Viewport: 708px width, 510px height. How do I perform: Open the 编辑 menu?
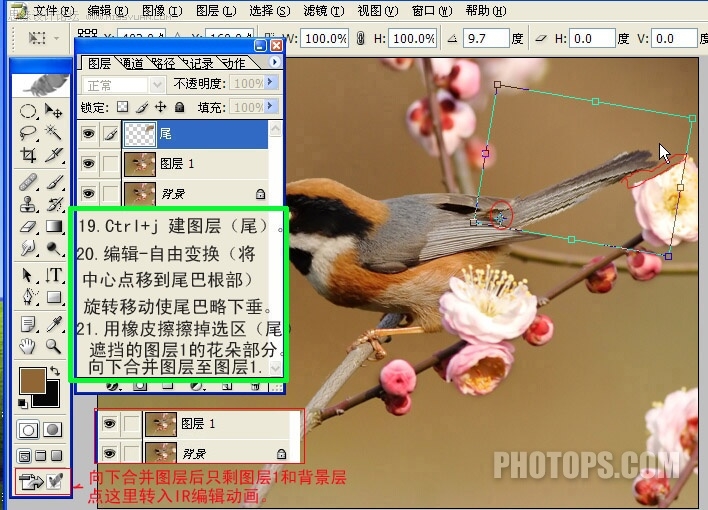(x=108, y=11)
